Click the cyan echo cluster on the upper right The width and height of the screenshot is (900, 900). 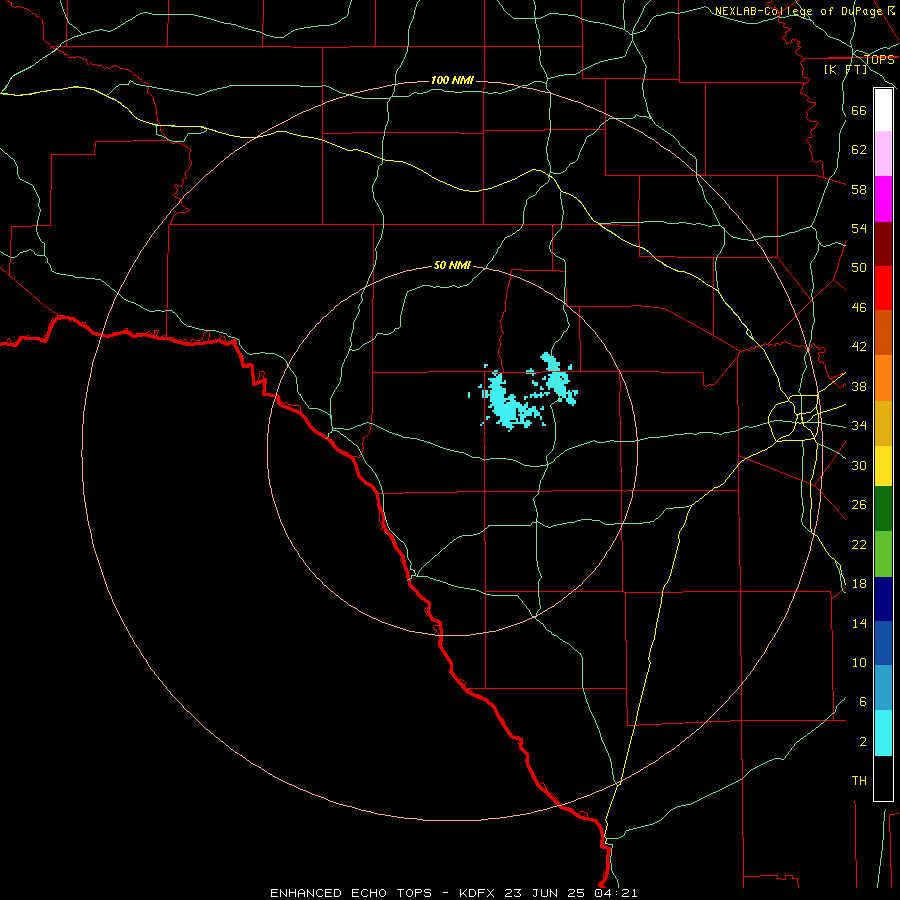(557, 378)
